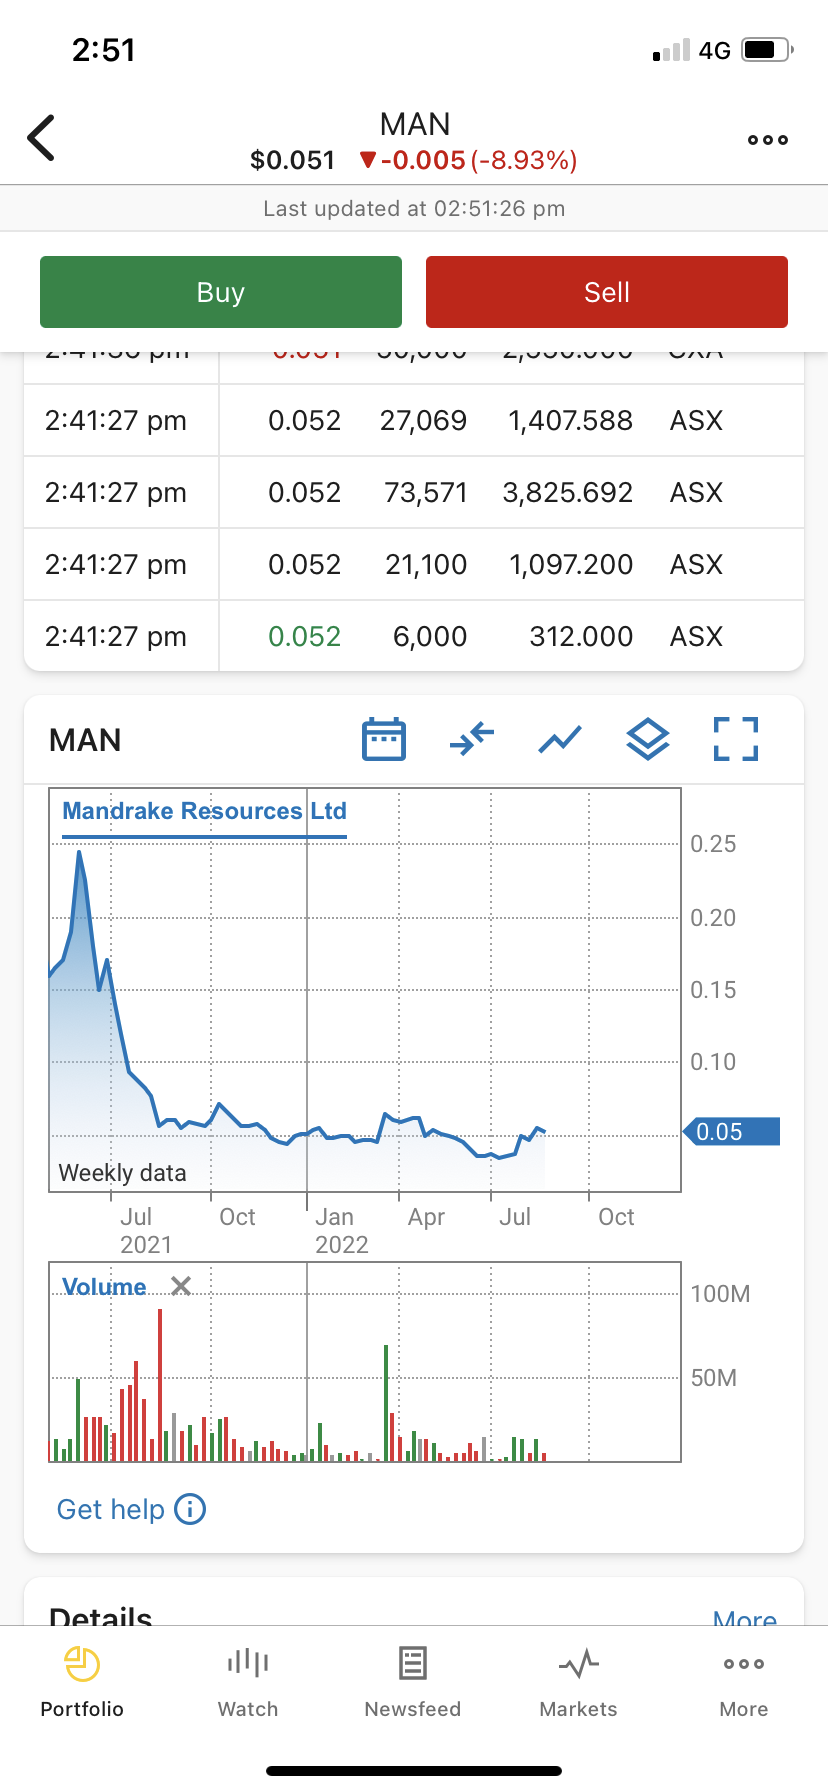Tap the green 0.052 price cell
Screen dimensions: 828x1792
(x=305, y=637)
